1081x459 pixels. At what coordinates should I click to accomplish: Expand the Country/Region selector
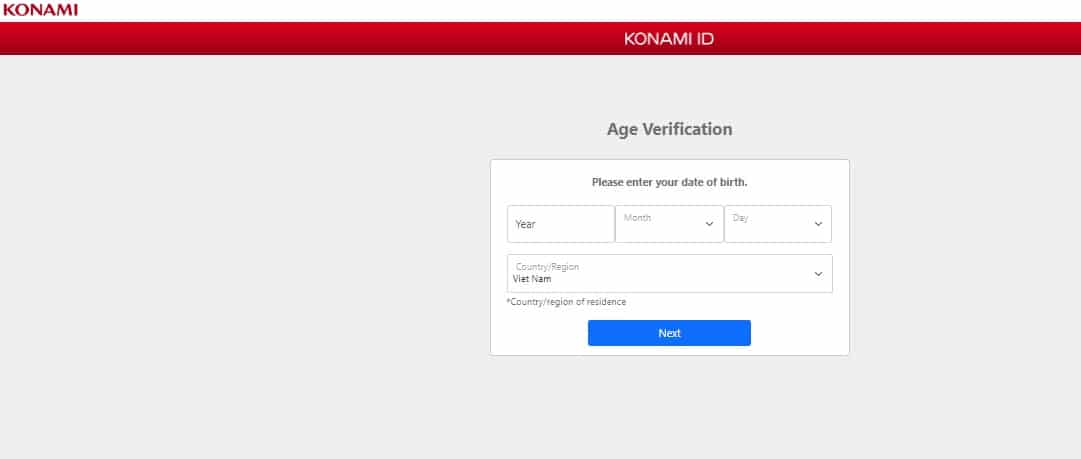click(669, 274)
